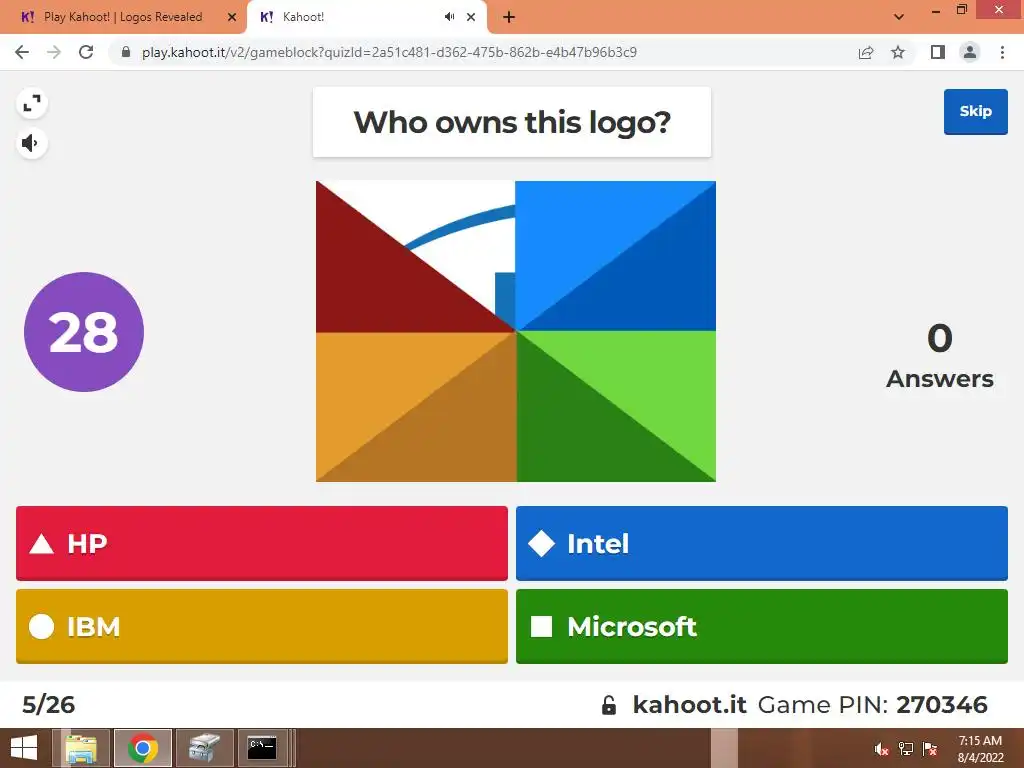Image resolution: width=1024 pixels, height=768 pixels.
Task: Open File Explorer from taskbar
Action: pos(82,748)
